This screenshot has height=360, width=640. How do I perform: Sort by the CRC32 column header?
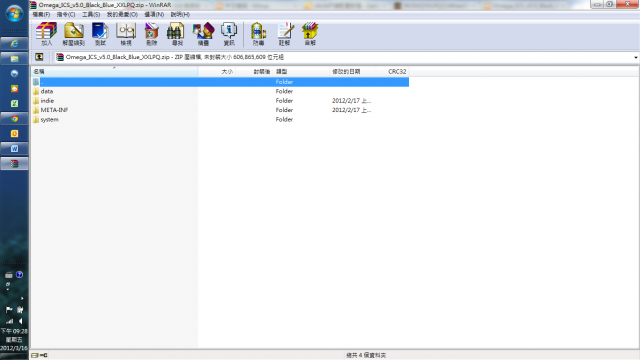click(x=392, y=71)
